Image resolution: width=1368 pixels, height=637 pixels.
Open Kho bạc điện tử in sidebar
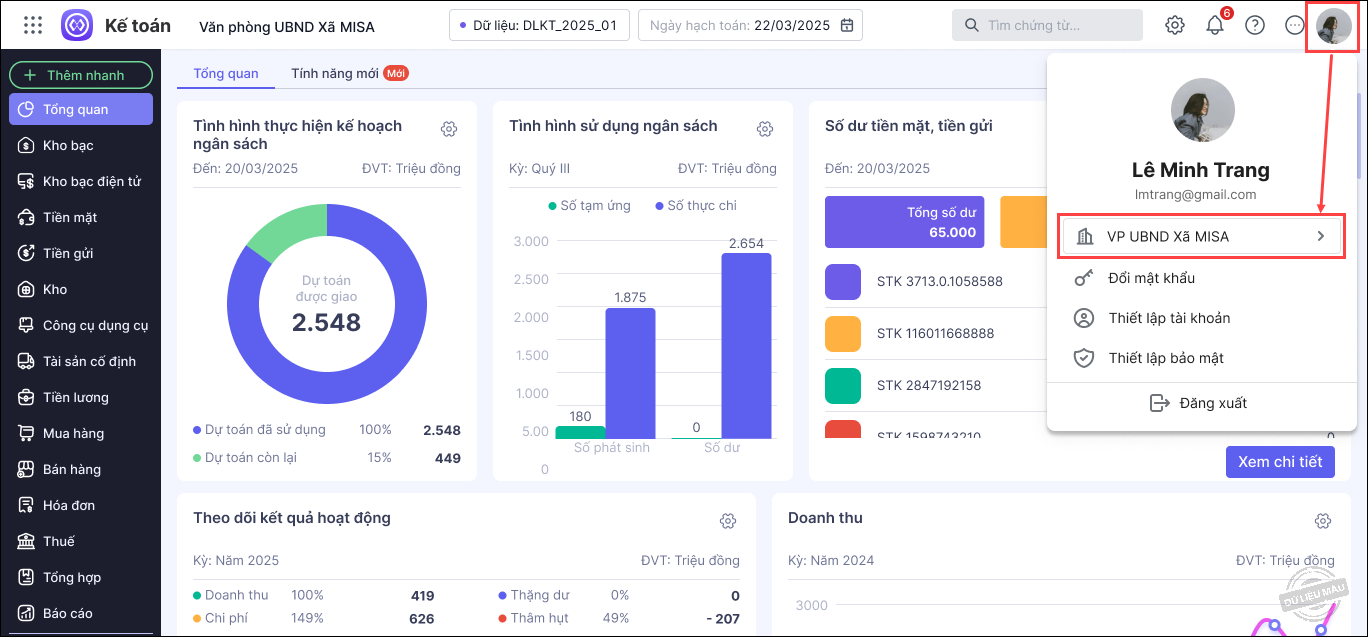(91, 181)
